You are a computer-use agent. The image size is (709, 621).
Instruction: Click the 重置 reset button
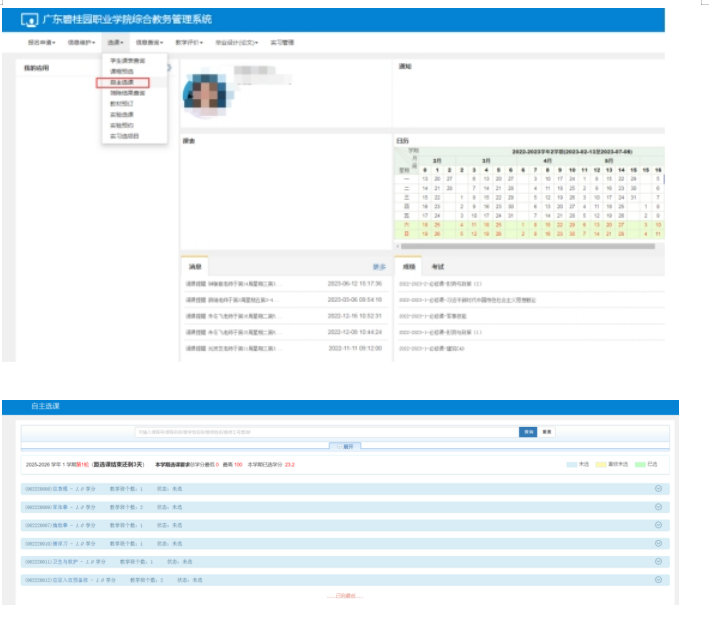pos(546,431)
